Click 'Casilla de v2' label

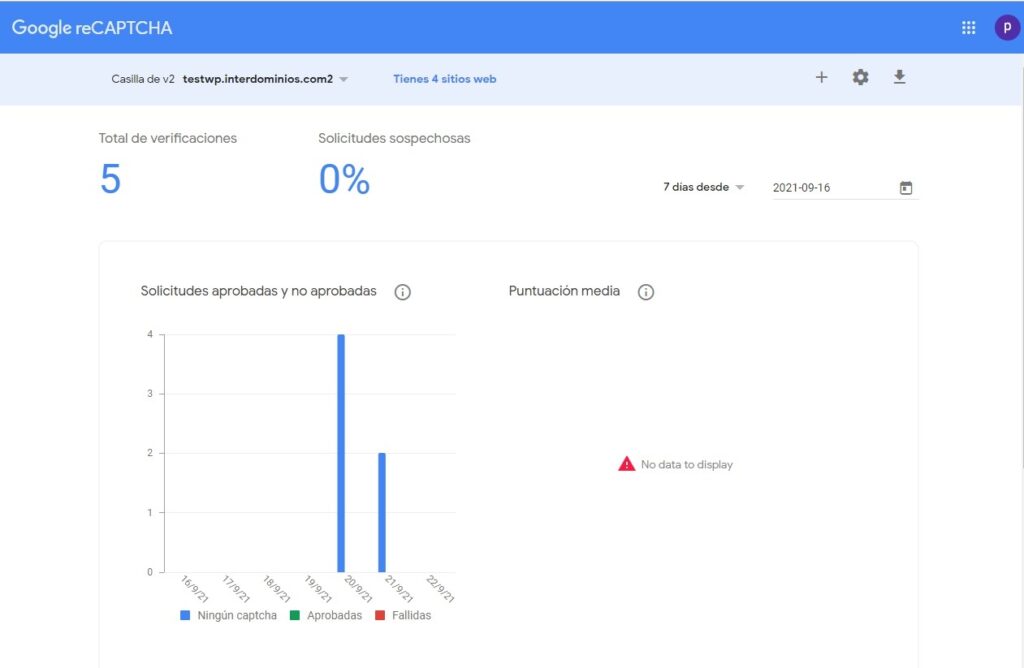143,79
